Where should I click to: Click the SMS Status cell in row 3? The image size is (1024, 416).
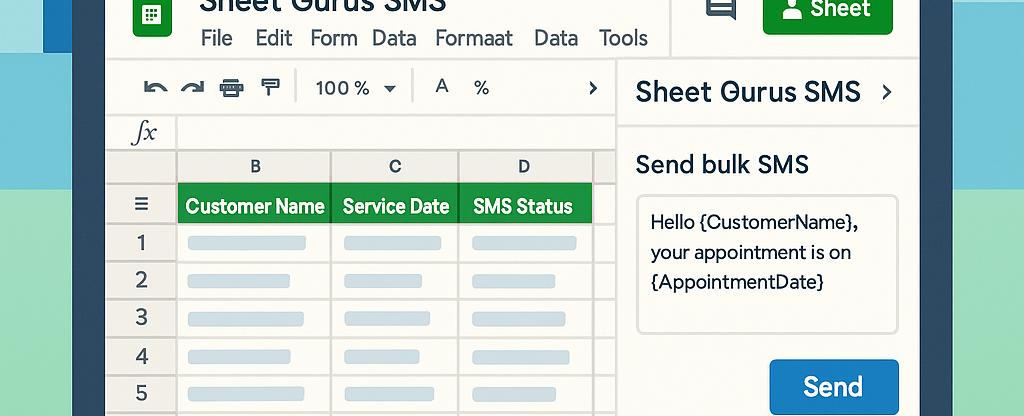[x=525, y=319]
